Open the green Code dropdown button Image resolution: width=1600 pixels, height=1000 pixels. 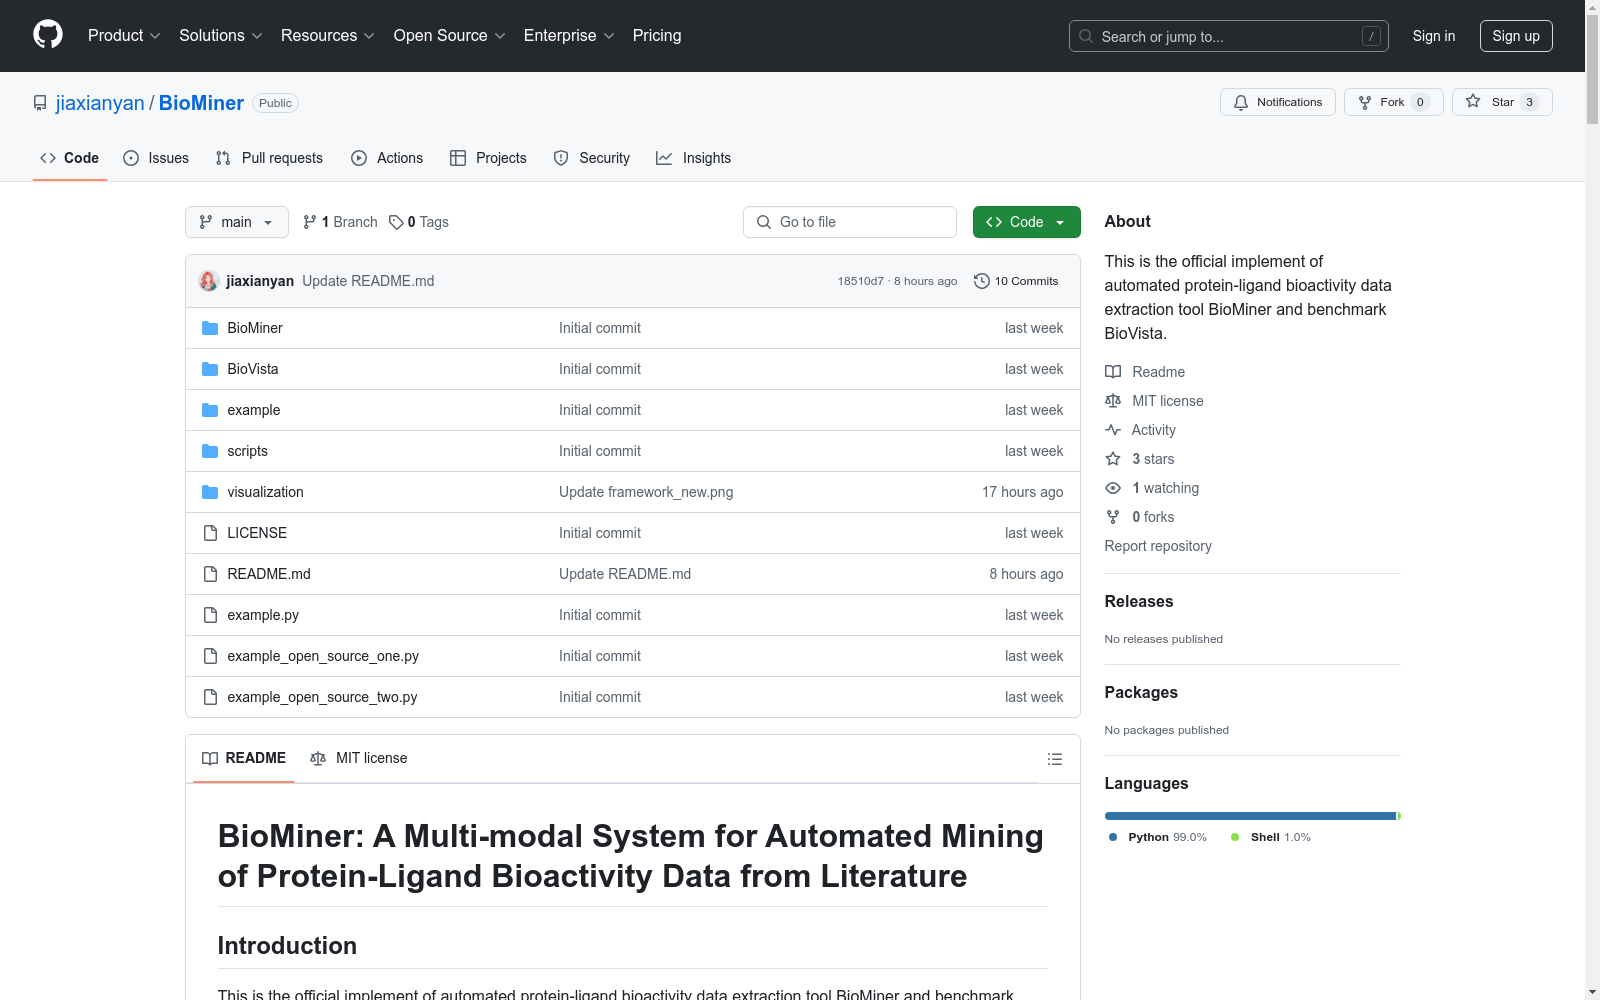[x=1026, y=222]
